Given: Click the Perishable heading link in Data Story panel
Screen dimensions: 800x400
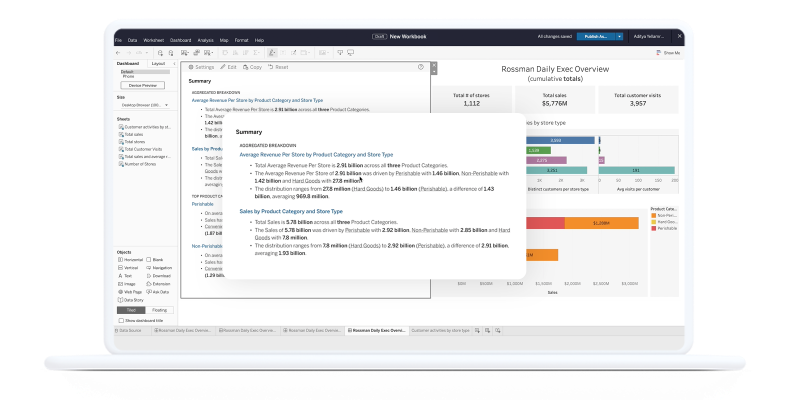Looking at the screenshot, I should click(x=203, y=204).
